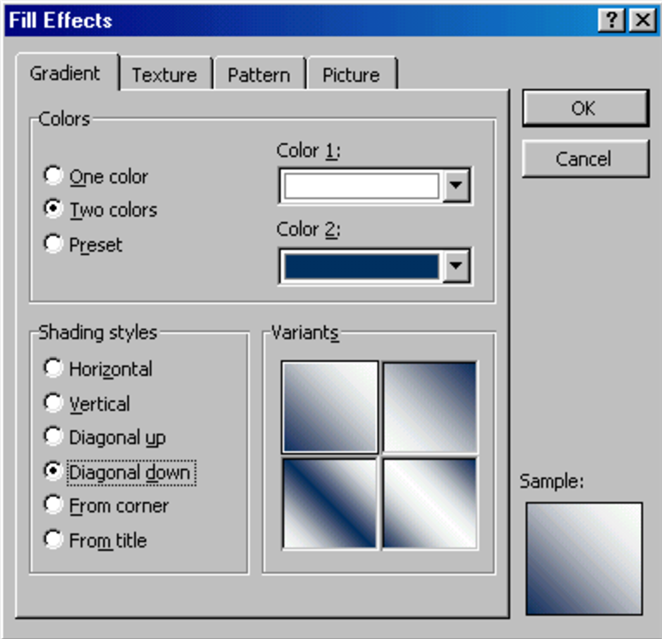
Task: Switch to the Texture tab
Action: [x=164, y=75]
